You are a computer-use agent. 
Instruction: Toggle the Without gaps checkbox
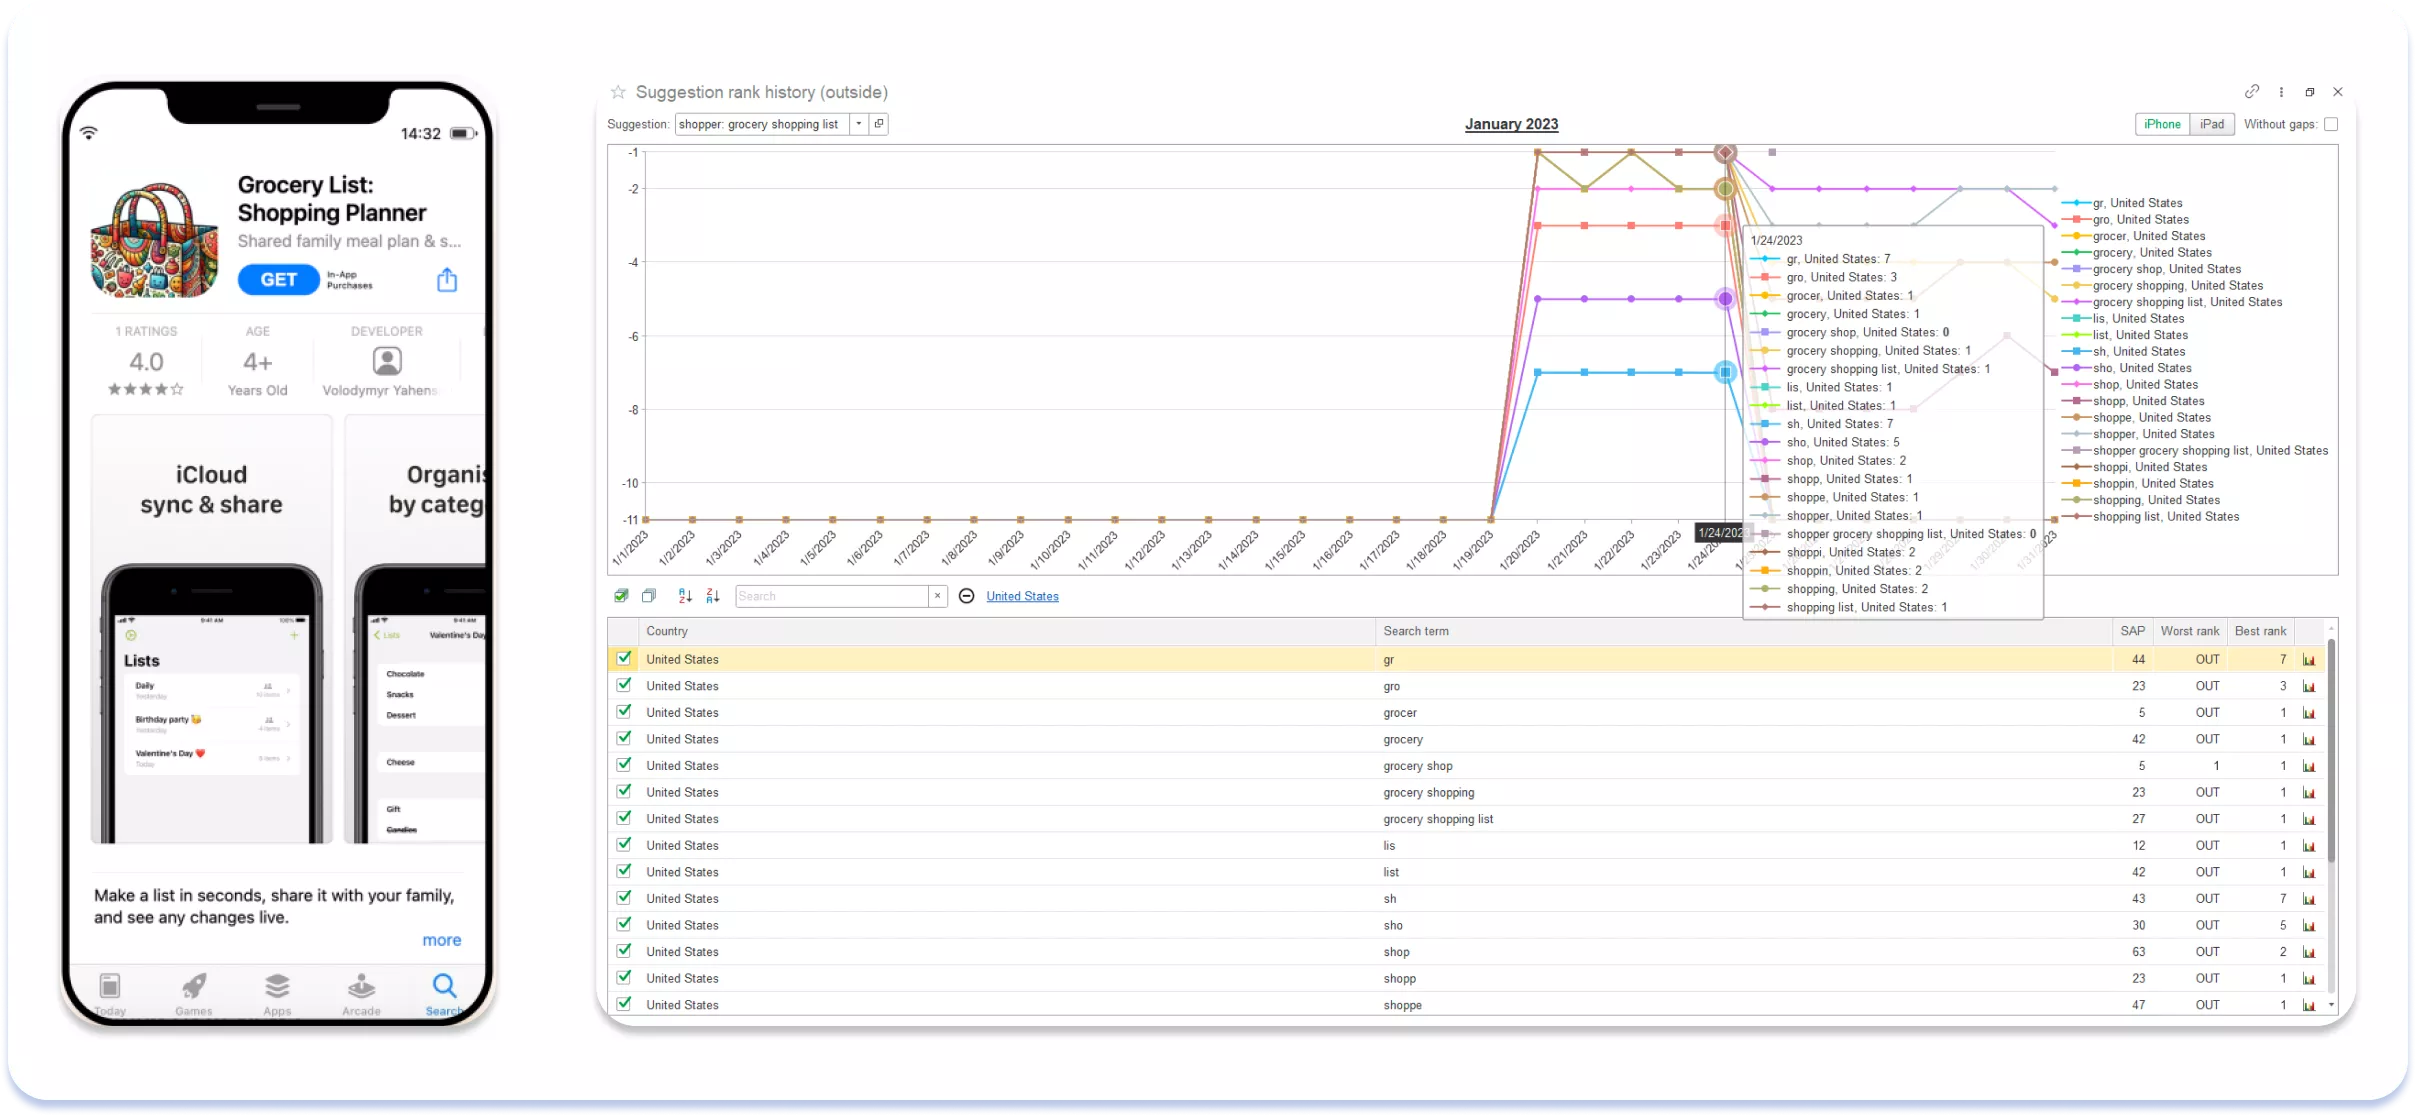click(2331, 125)
